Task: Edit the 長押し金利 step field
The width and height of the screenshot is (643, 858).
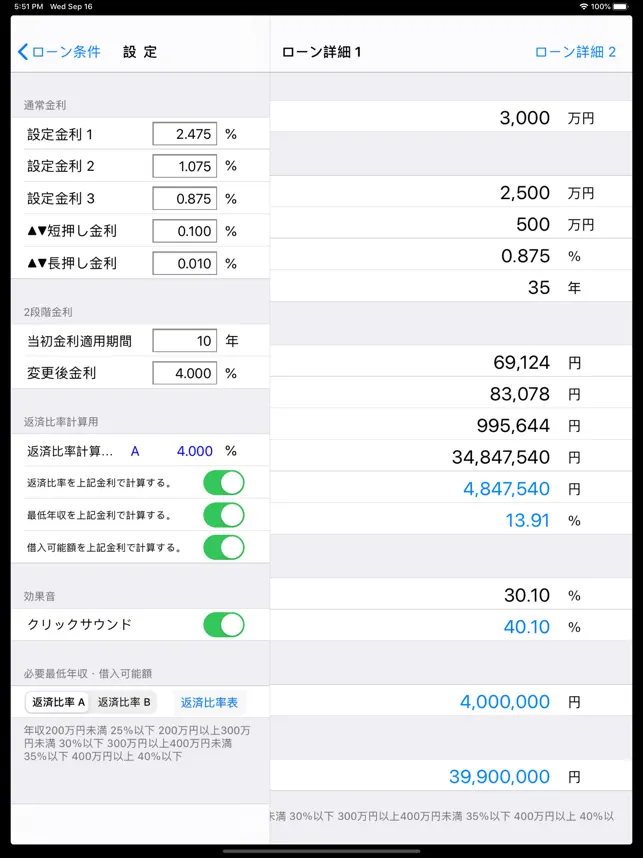Action: pos(184,263)
